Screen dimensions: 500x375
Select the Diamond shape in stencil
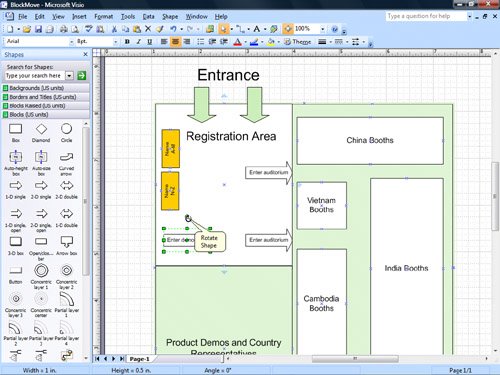[x=41, y=133]
